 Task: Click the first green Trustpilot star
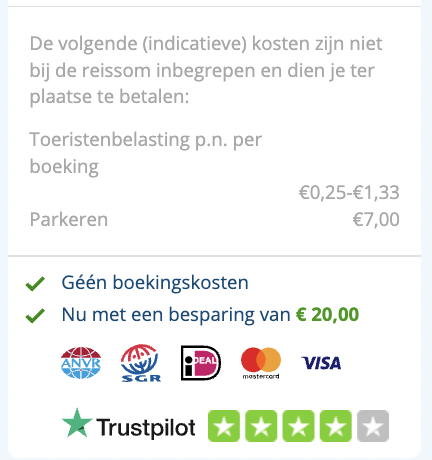(224, 426)
